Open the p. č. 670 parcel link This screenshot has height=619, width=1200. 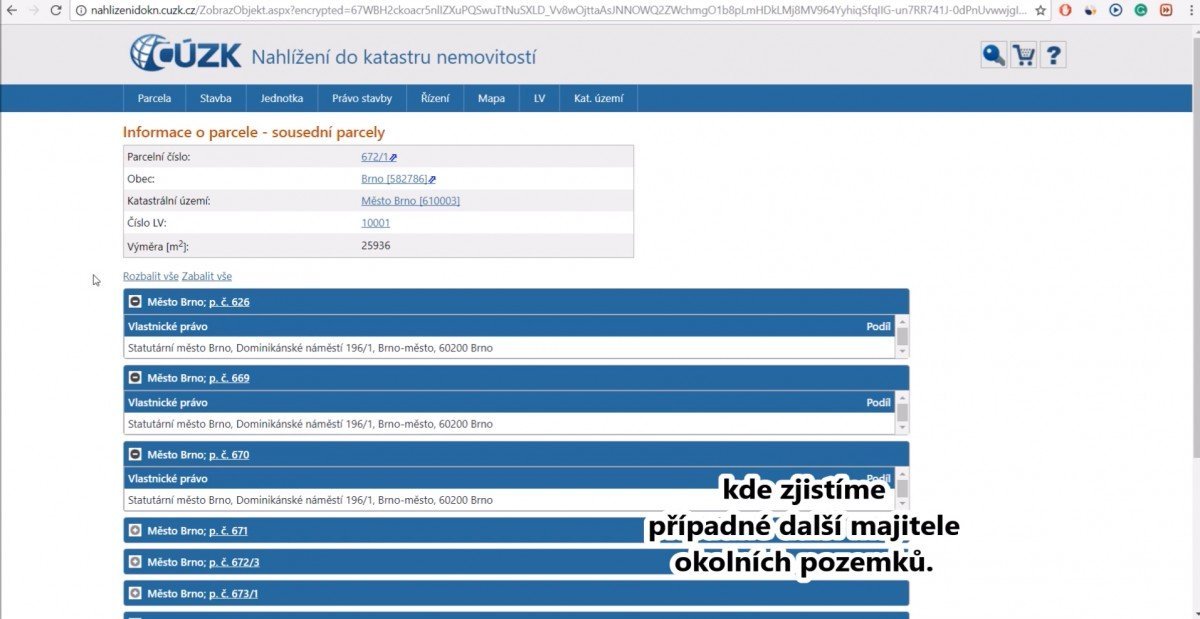coord(229,454)
